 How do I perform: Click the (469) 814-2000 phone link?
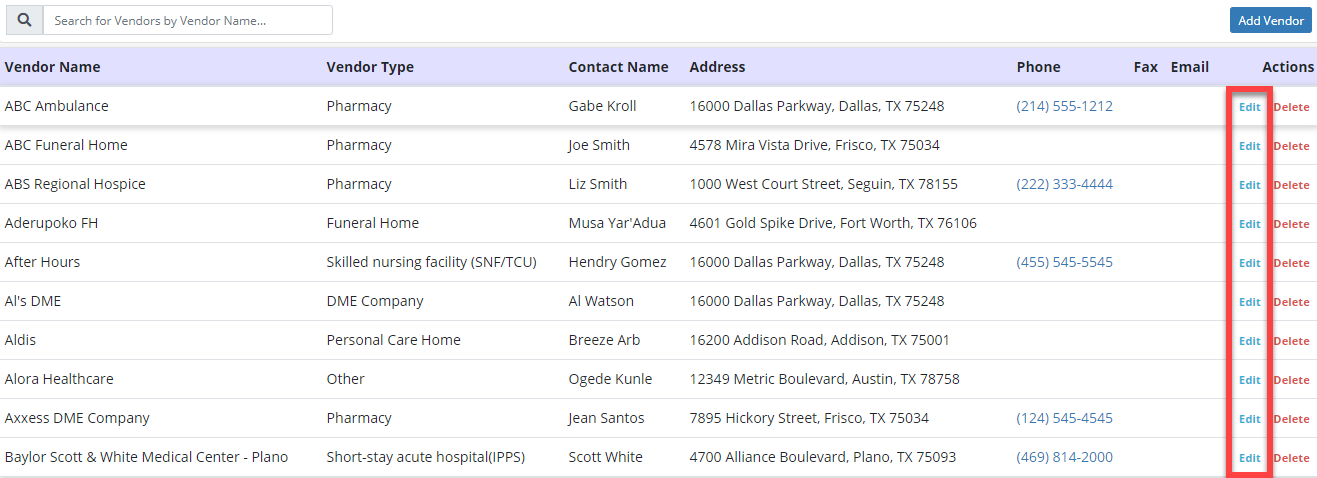pyautogui.click(x=1064, y=457)
